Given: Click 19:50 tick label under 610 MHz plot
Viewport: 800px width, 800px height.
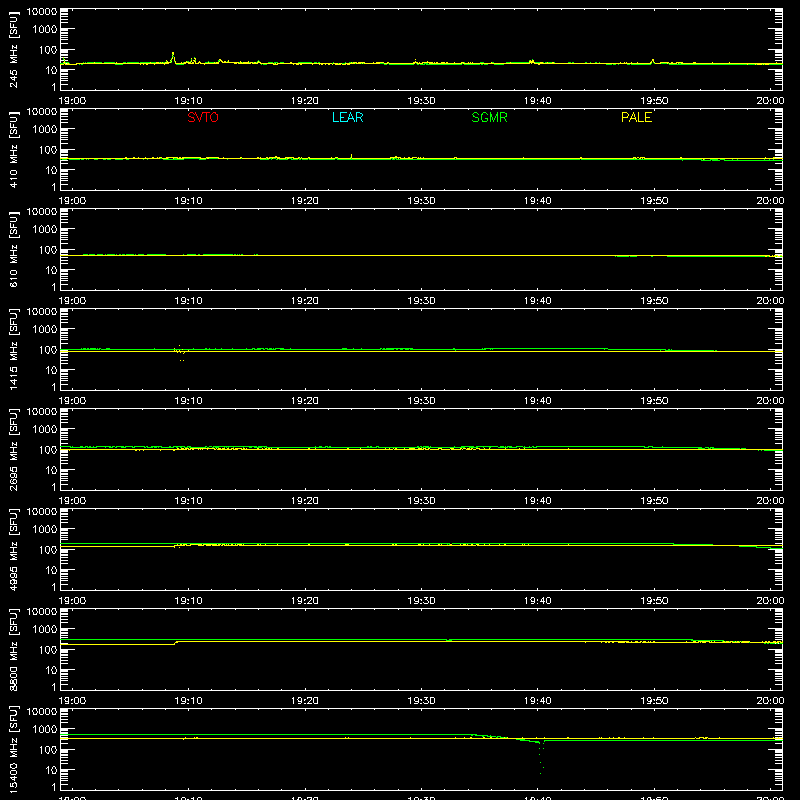Looking at the screenshot, I should [x=654, y=301].
